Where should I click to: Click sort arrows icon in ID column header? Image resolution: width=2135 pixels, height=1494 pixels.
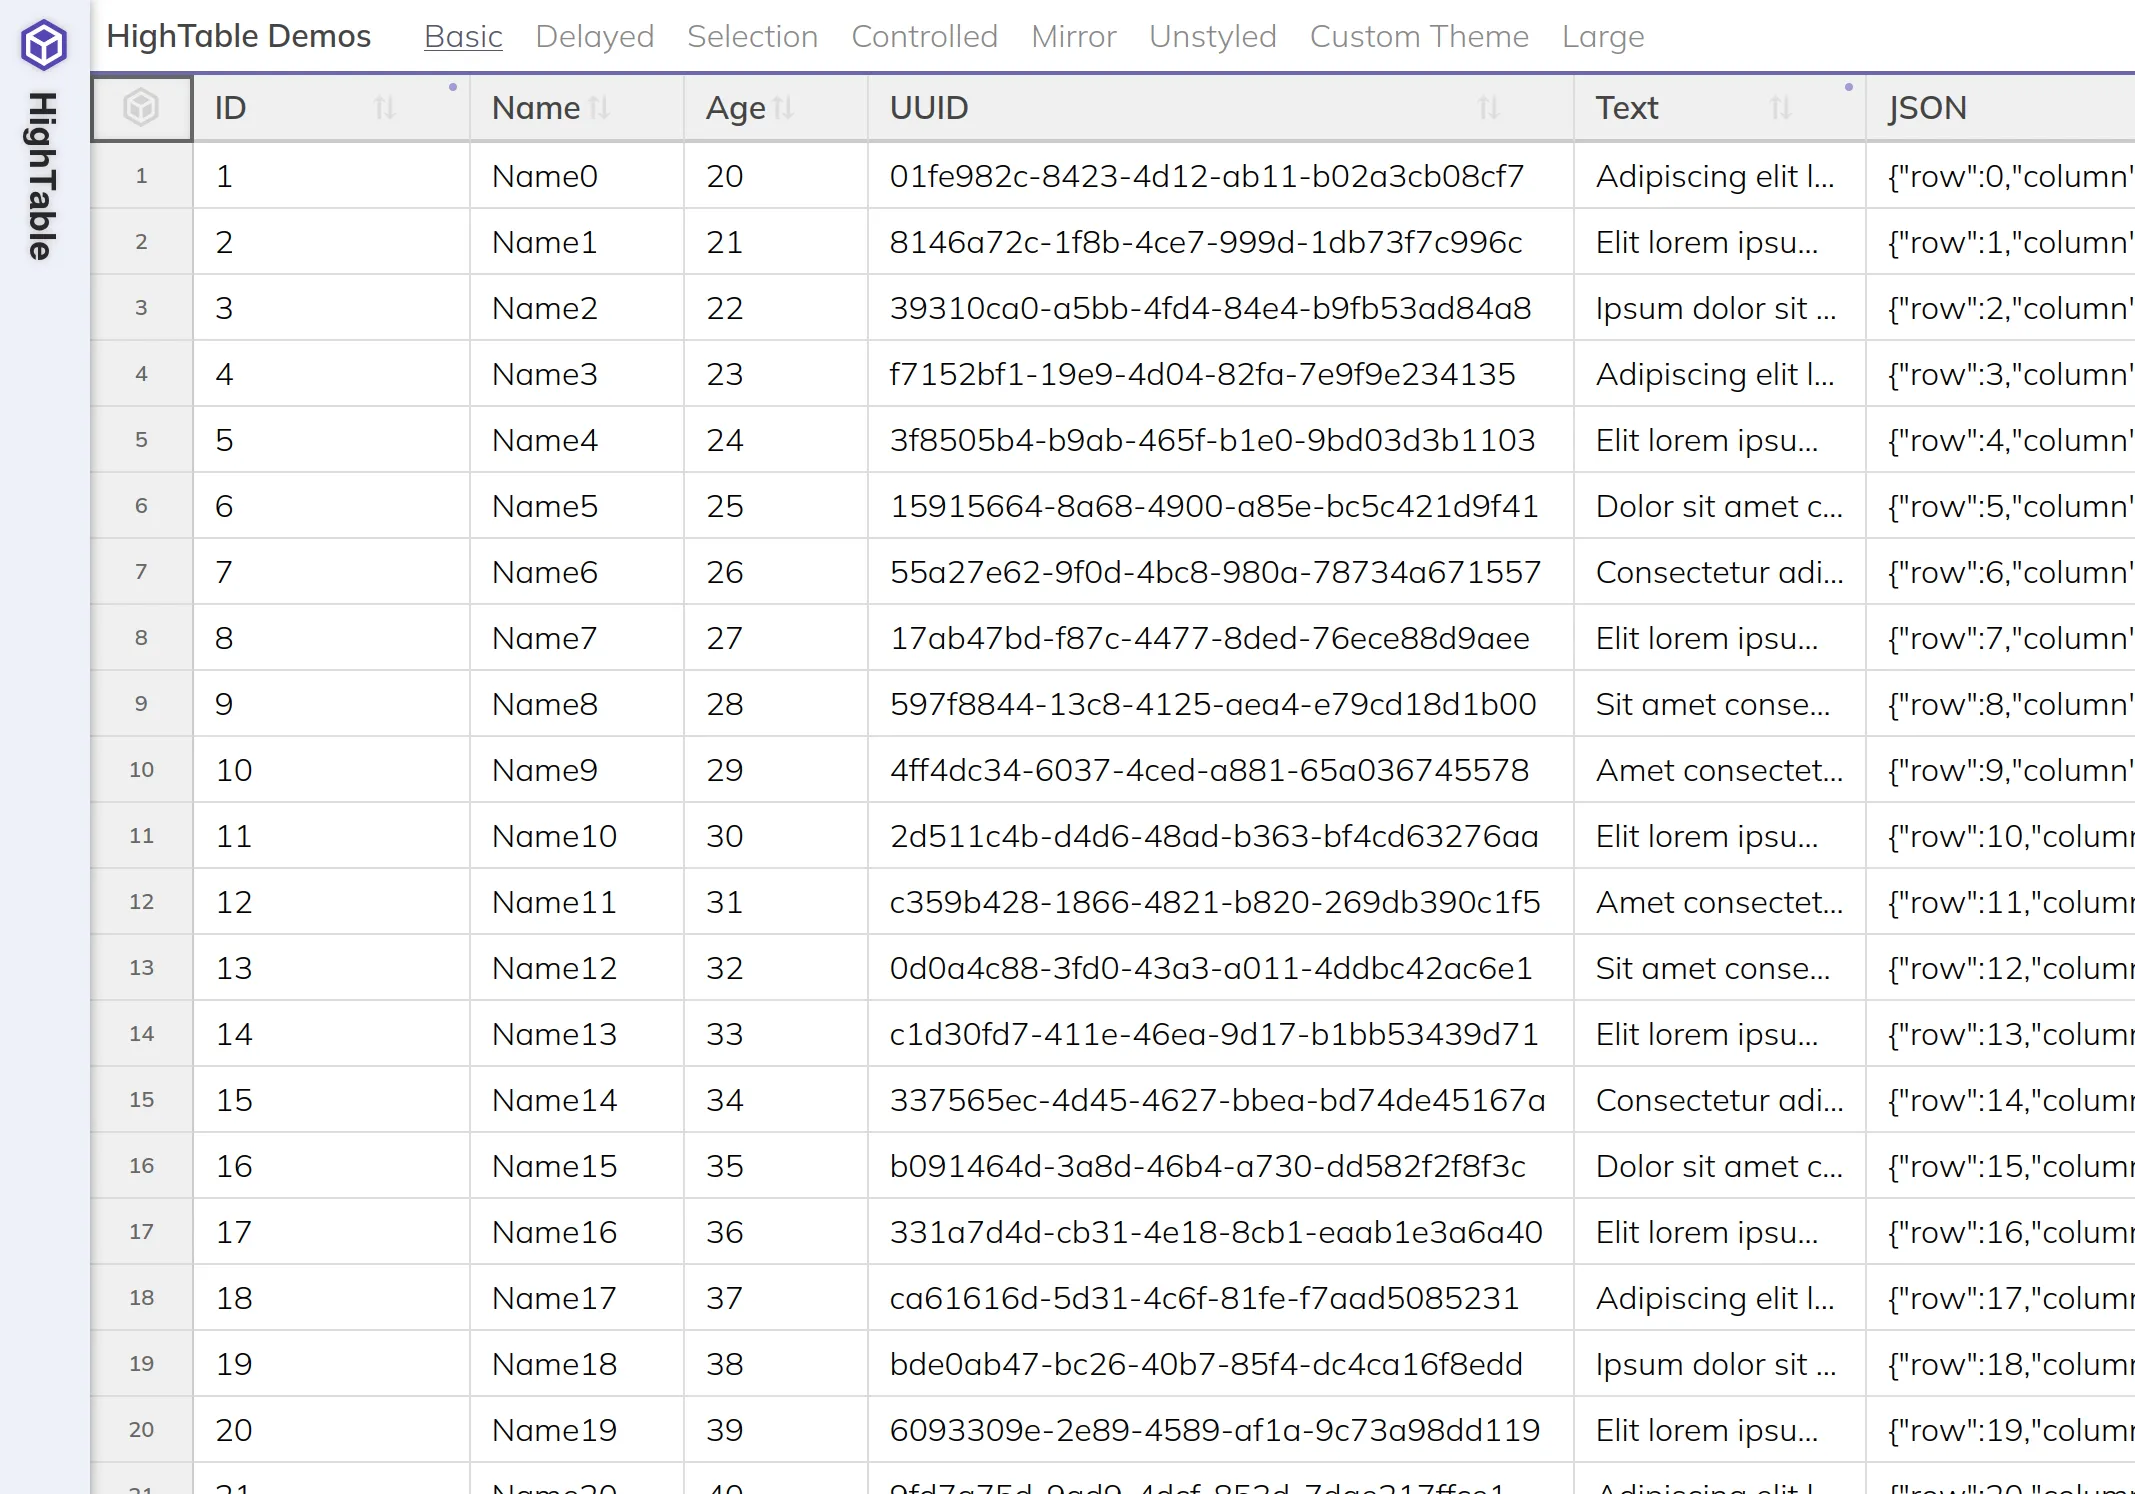pyautogui.click(x=385, y=107)
